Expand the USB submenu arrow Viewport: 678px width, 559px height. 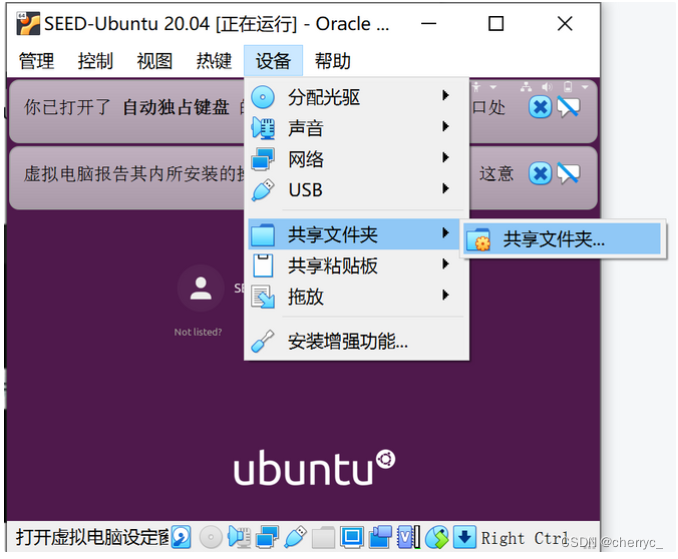tap(445, 188)
